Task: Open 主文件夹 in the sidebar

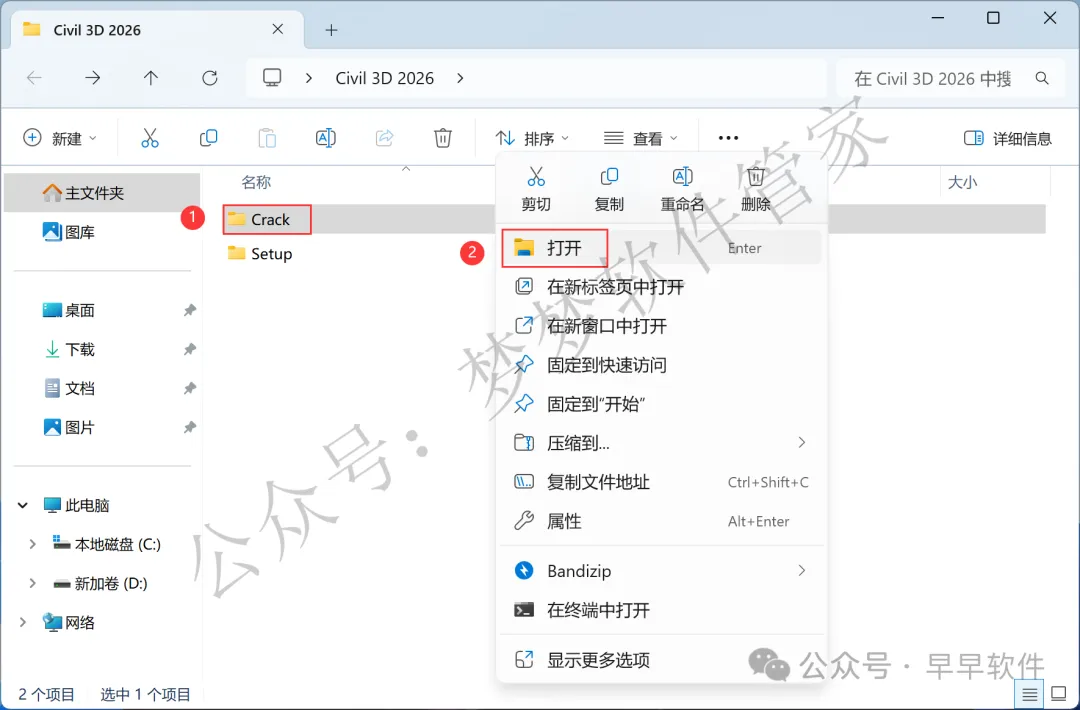Action: pyautogui.click(x=102, y=193)
